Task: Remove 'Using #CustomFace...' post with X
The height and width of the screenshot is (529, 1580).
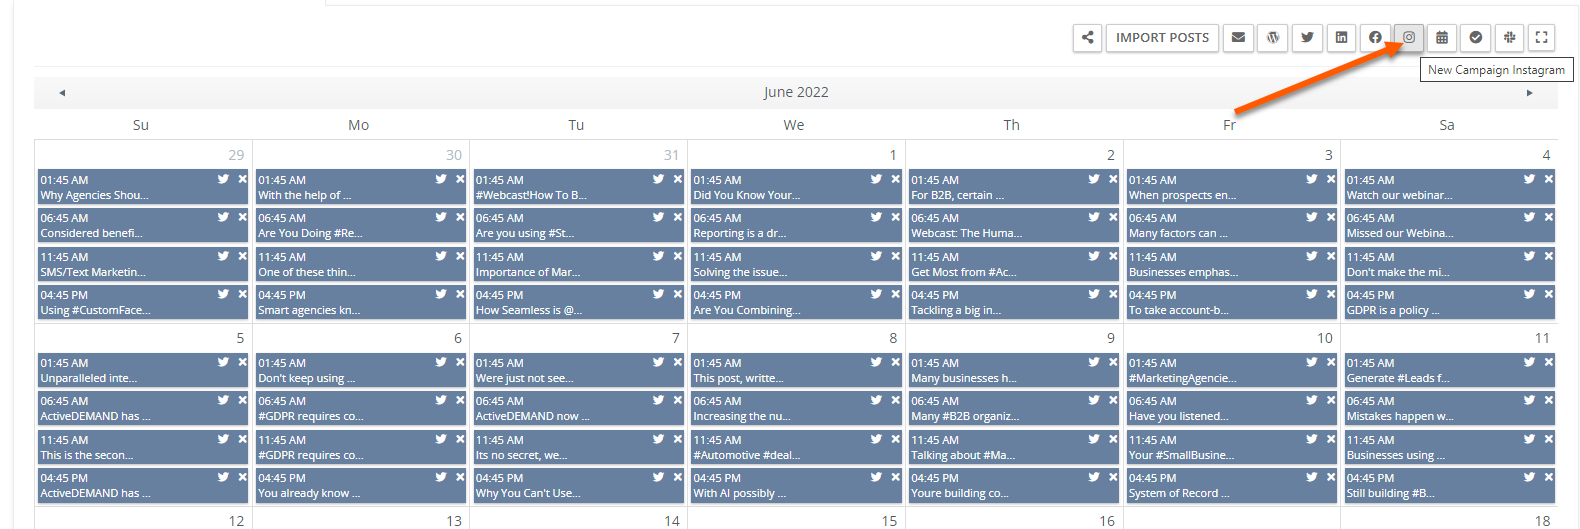Action: [242, 294]
